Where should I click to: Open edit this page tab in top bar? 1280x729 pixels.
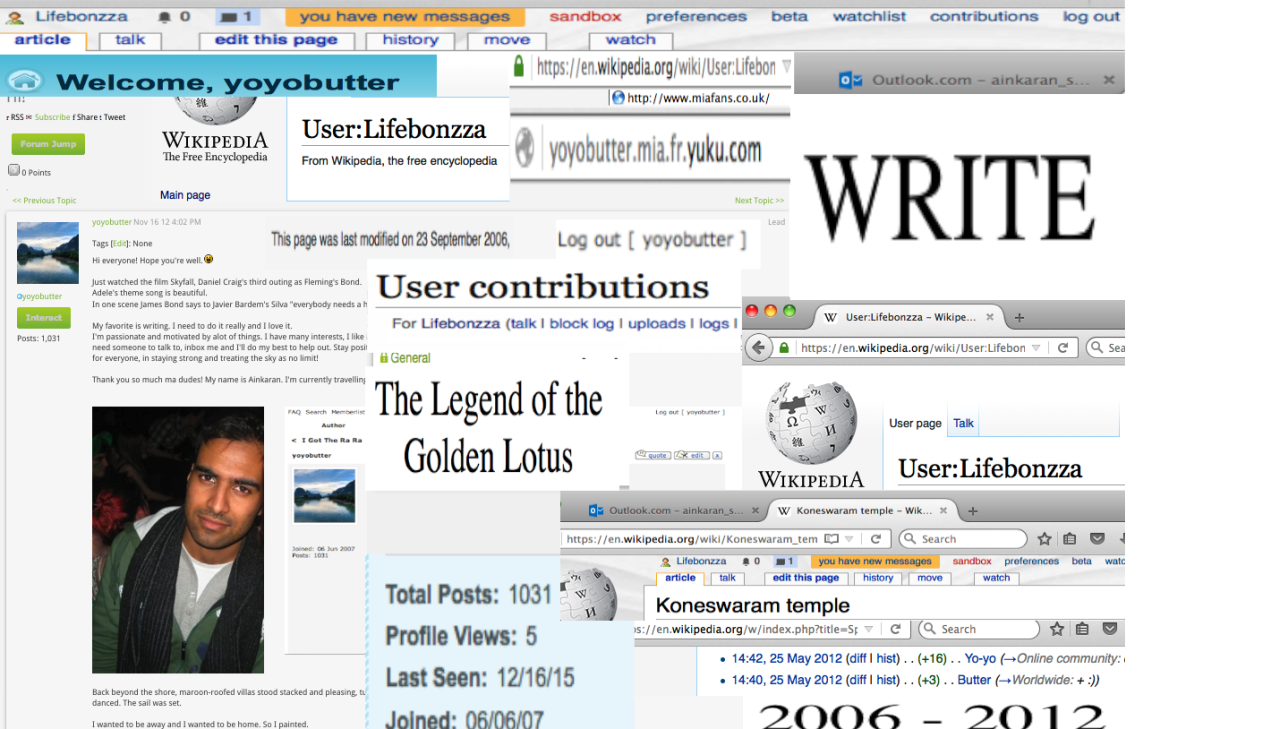276,41
